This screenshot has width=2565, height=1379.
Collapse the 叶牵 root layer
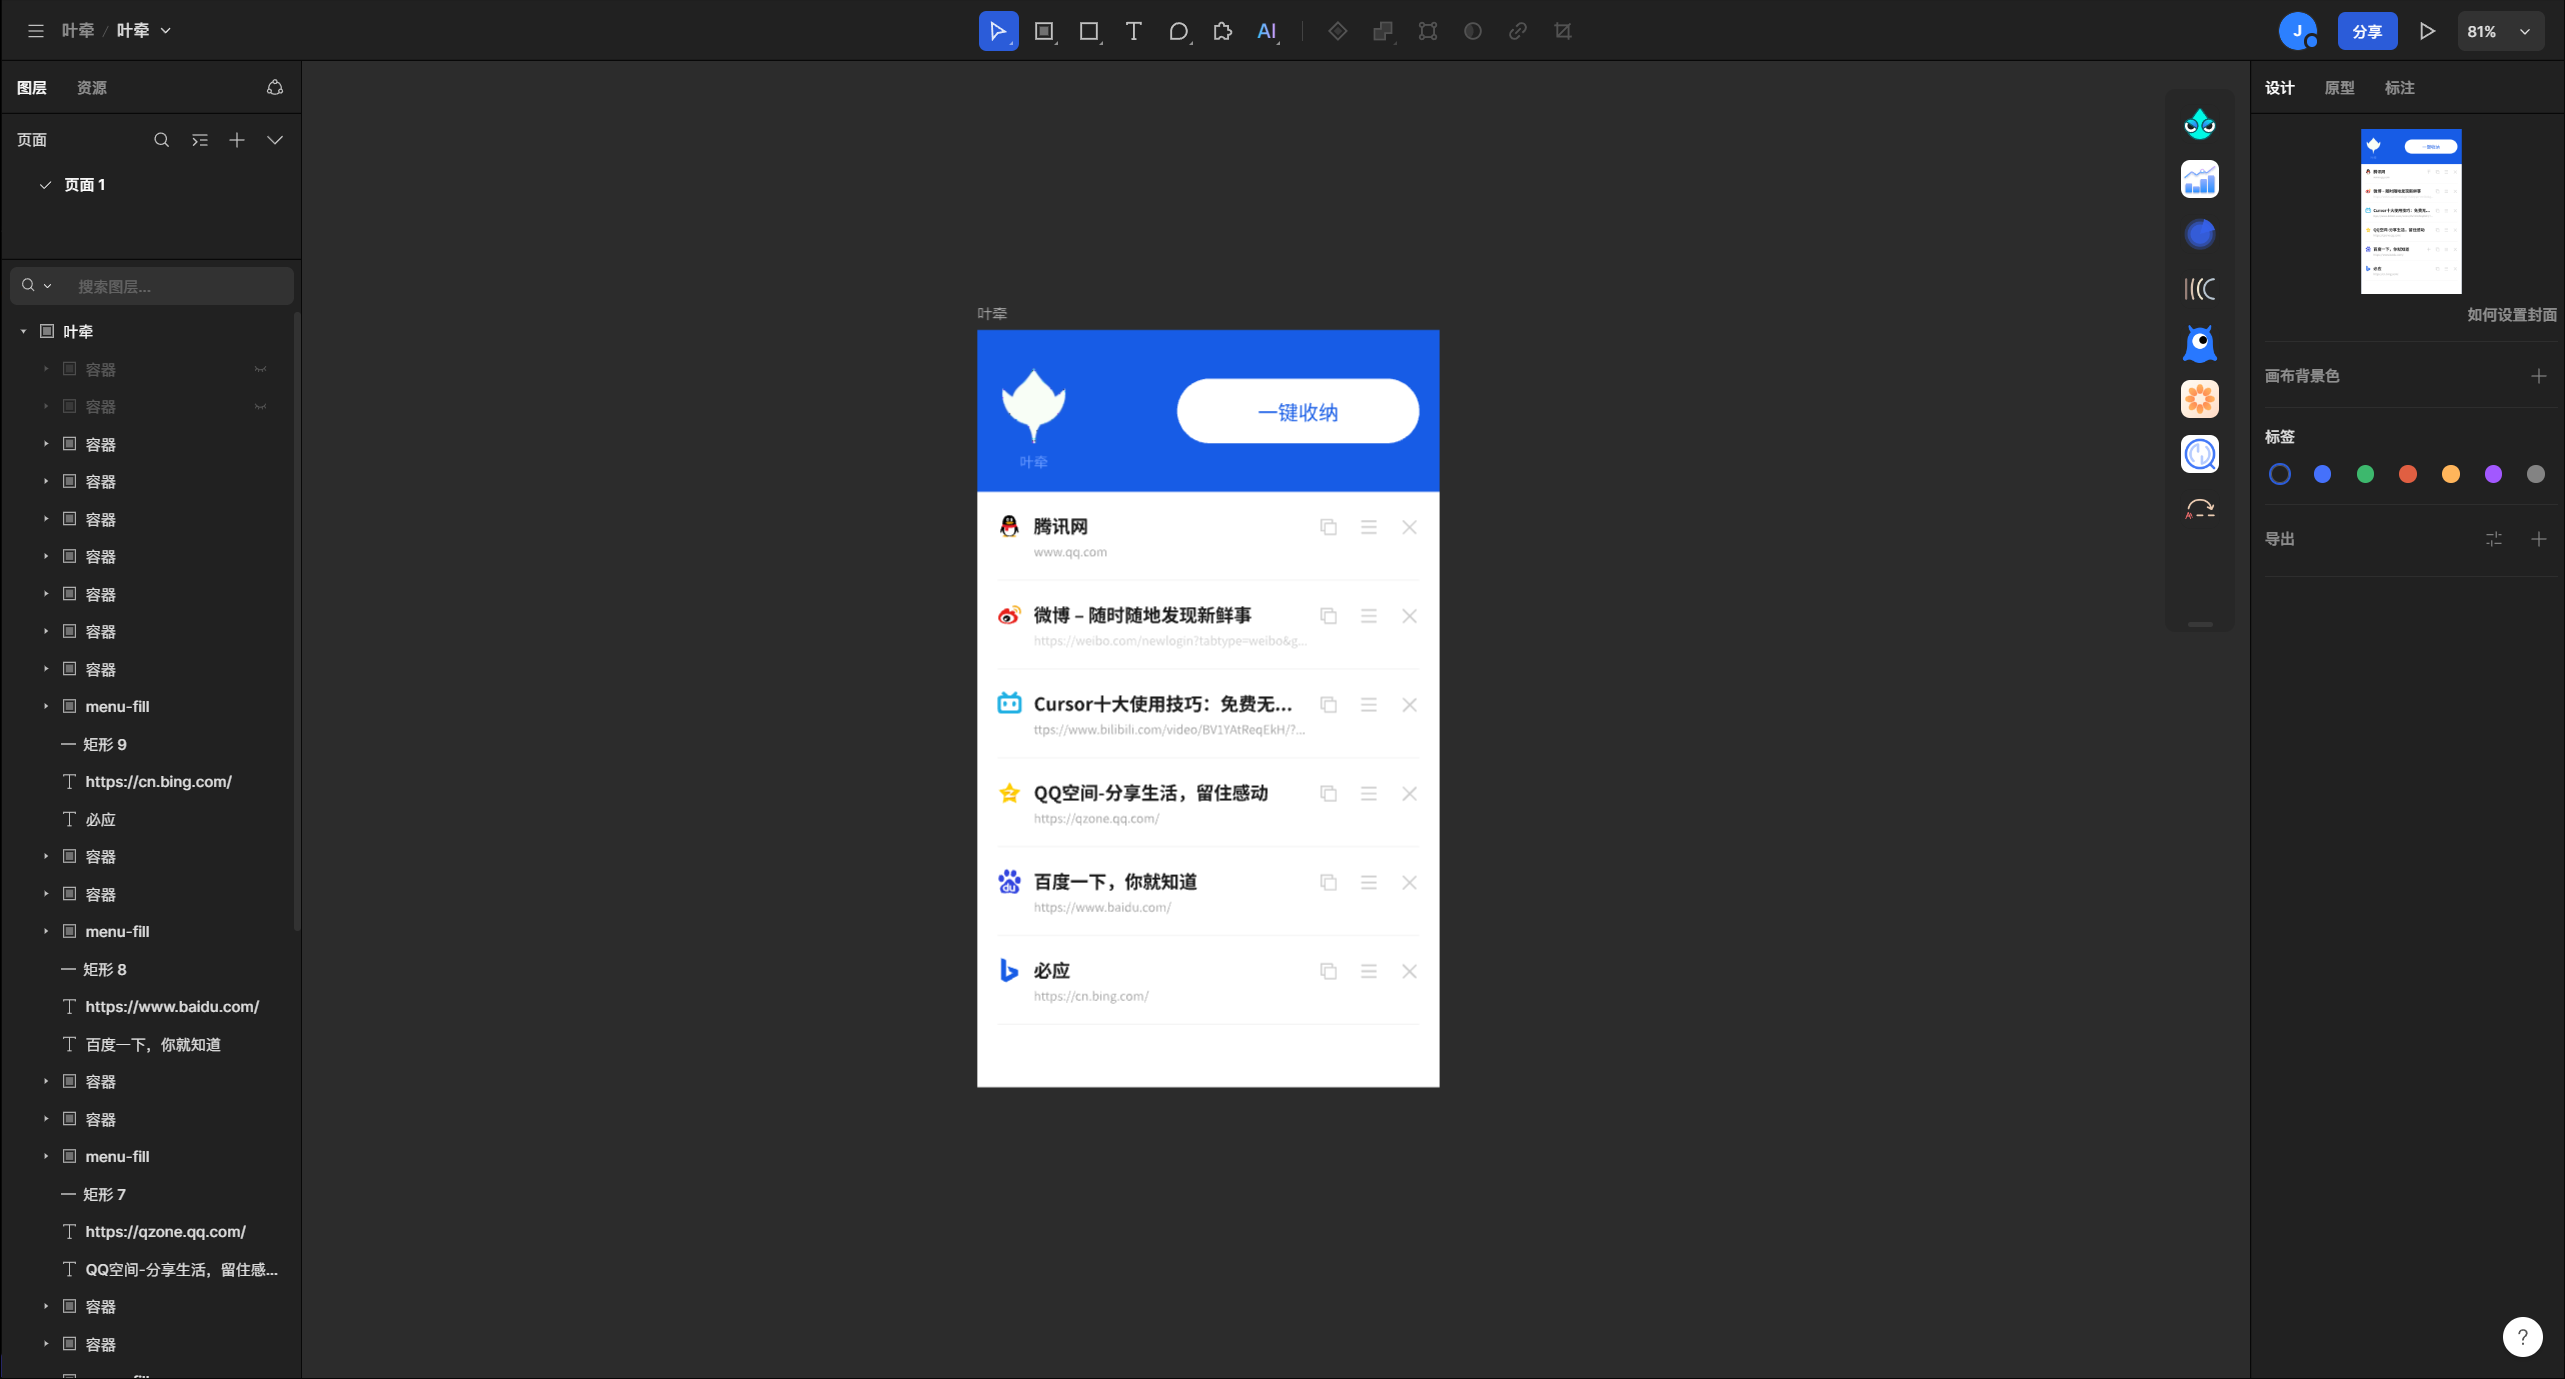(23, 331)
